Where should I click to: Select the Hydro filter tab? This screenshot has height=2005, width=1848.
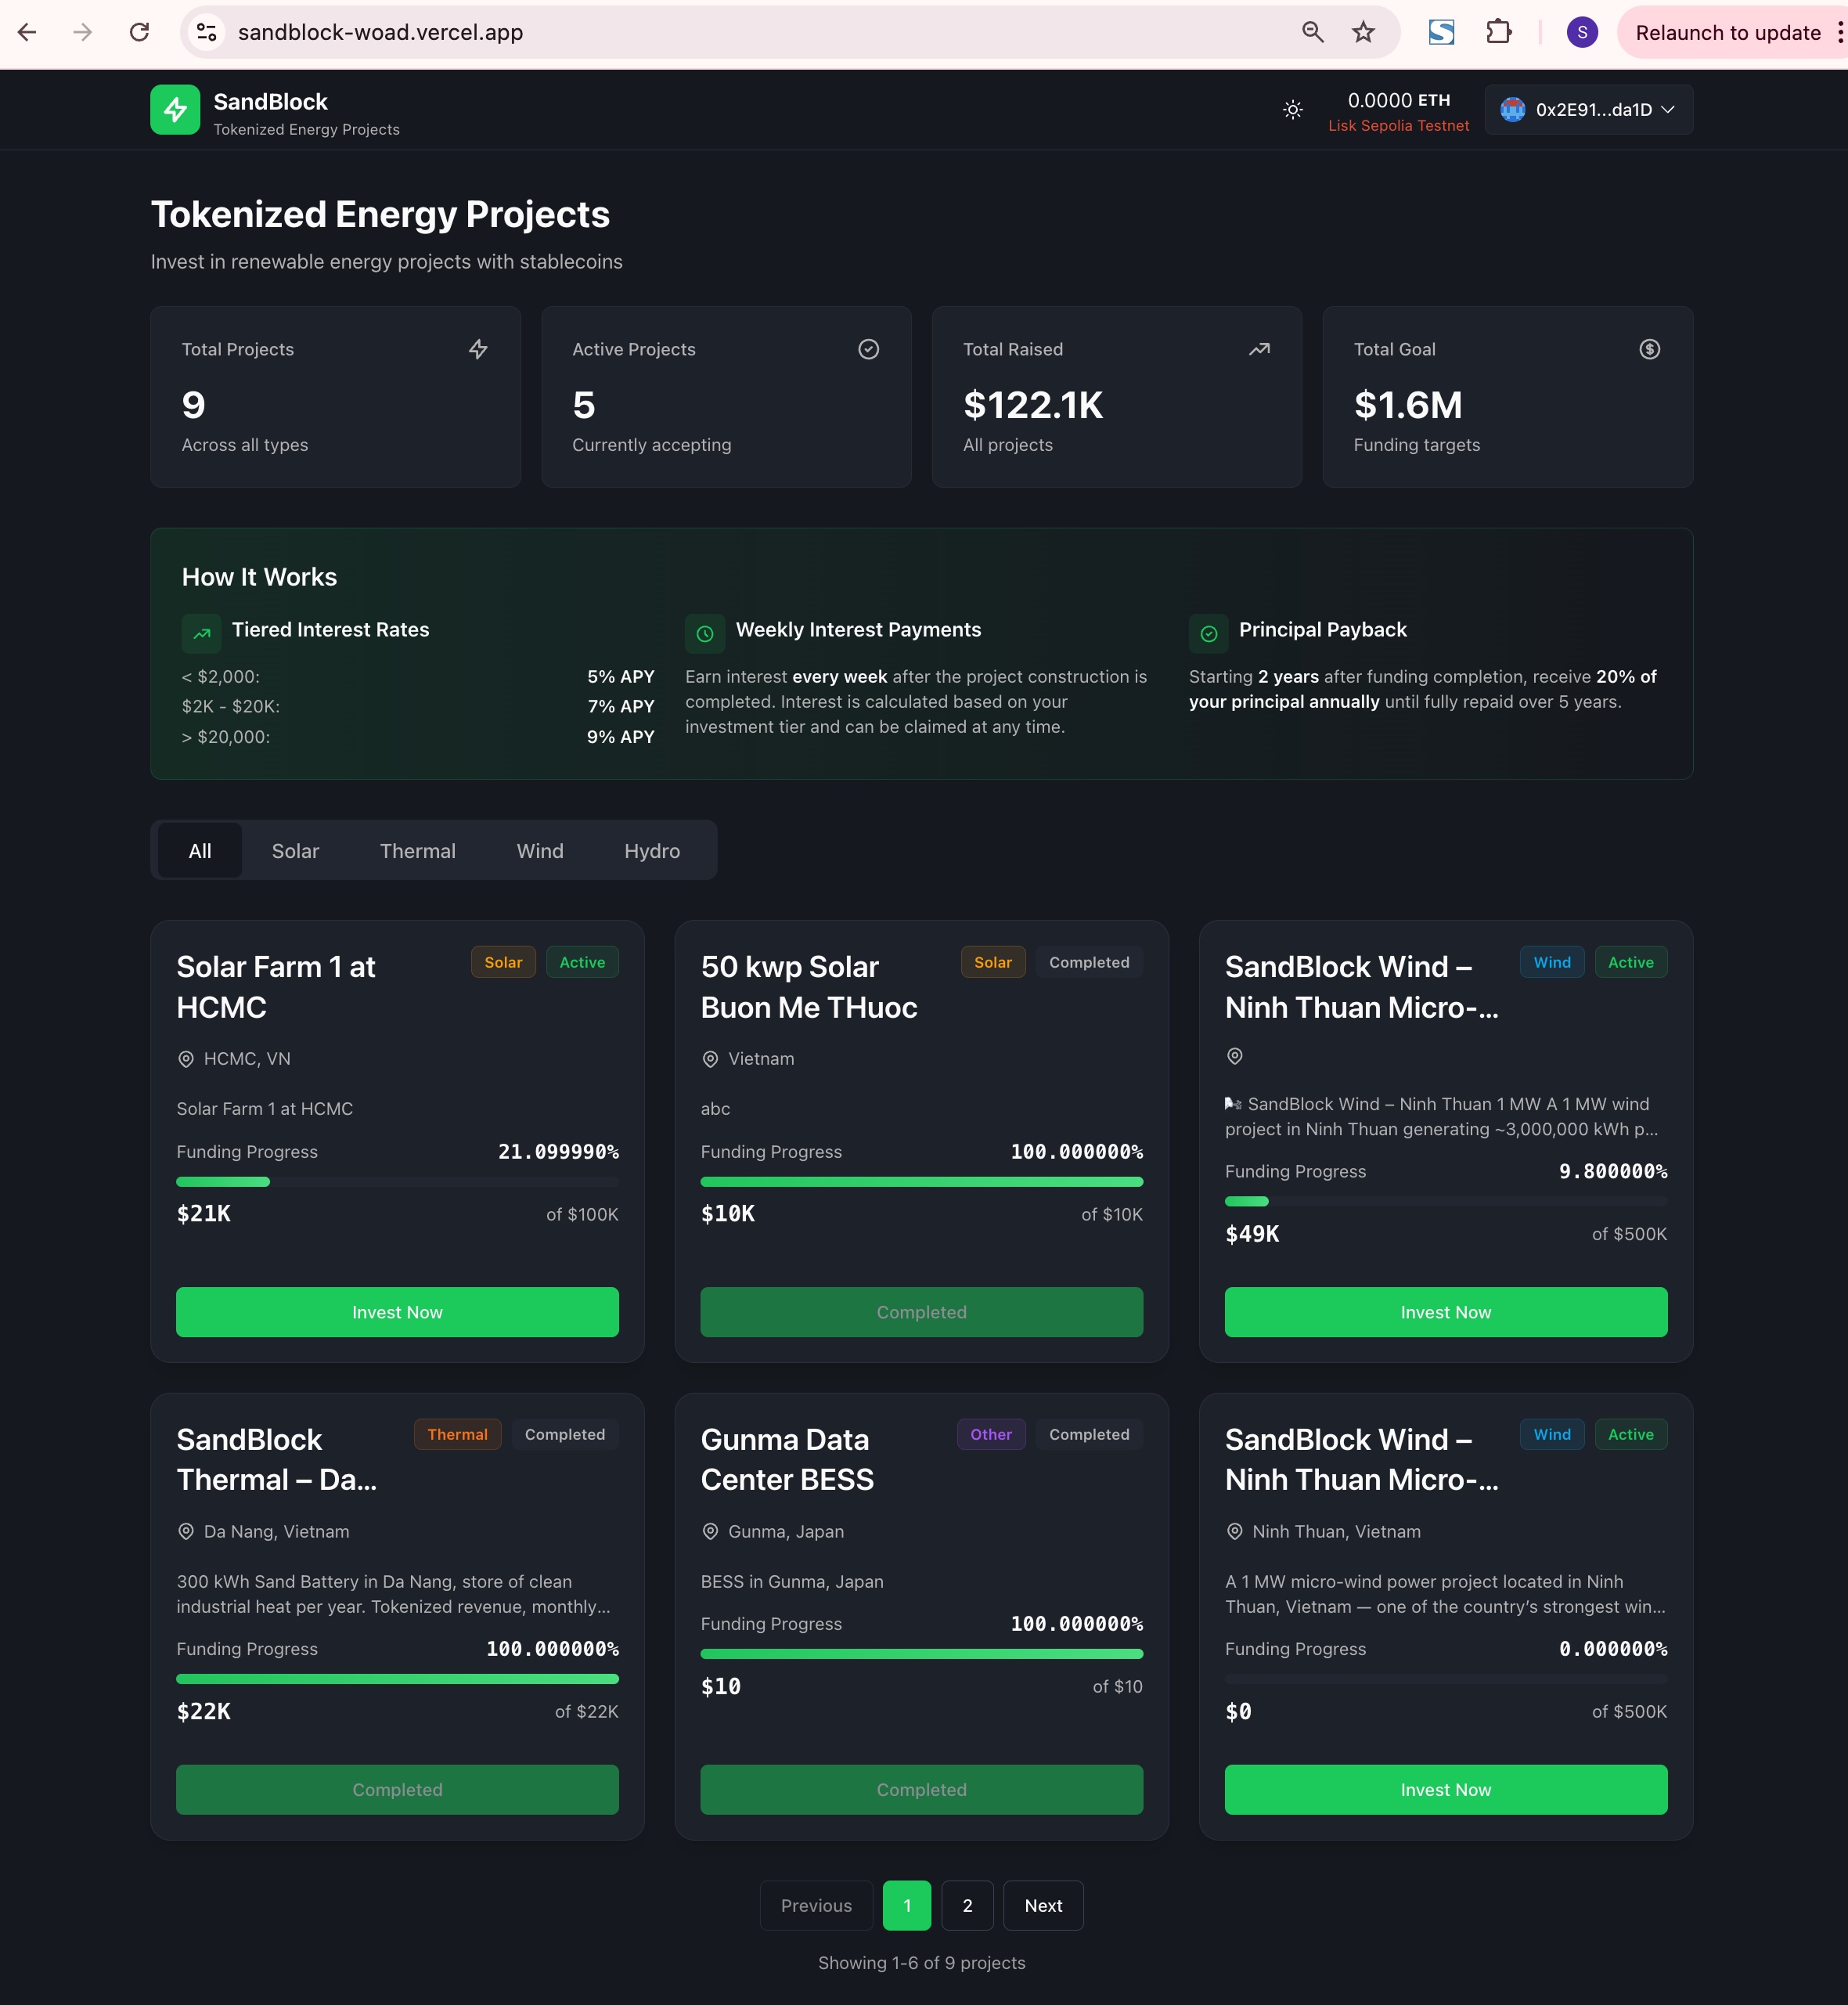pyautogui.click(x=652, y=851)
